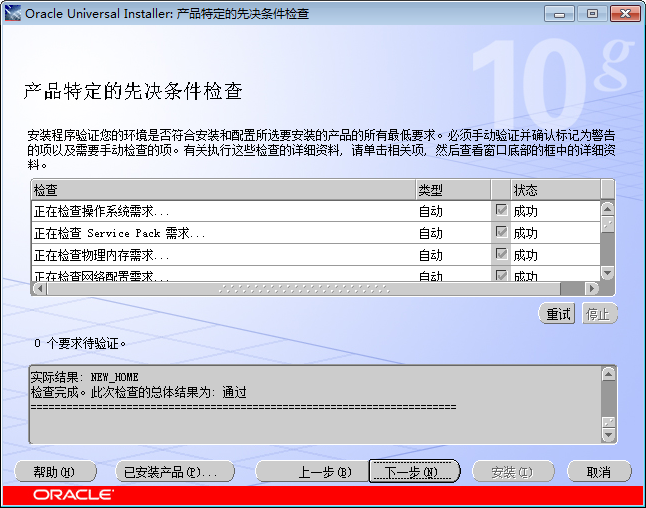Click the 检查 column header
The image size is (646, 508).
(x=224, y=190)
